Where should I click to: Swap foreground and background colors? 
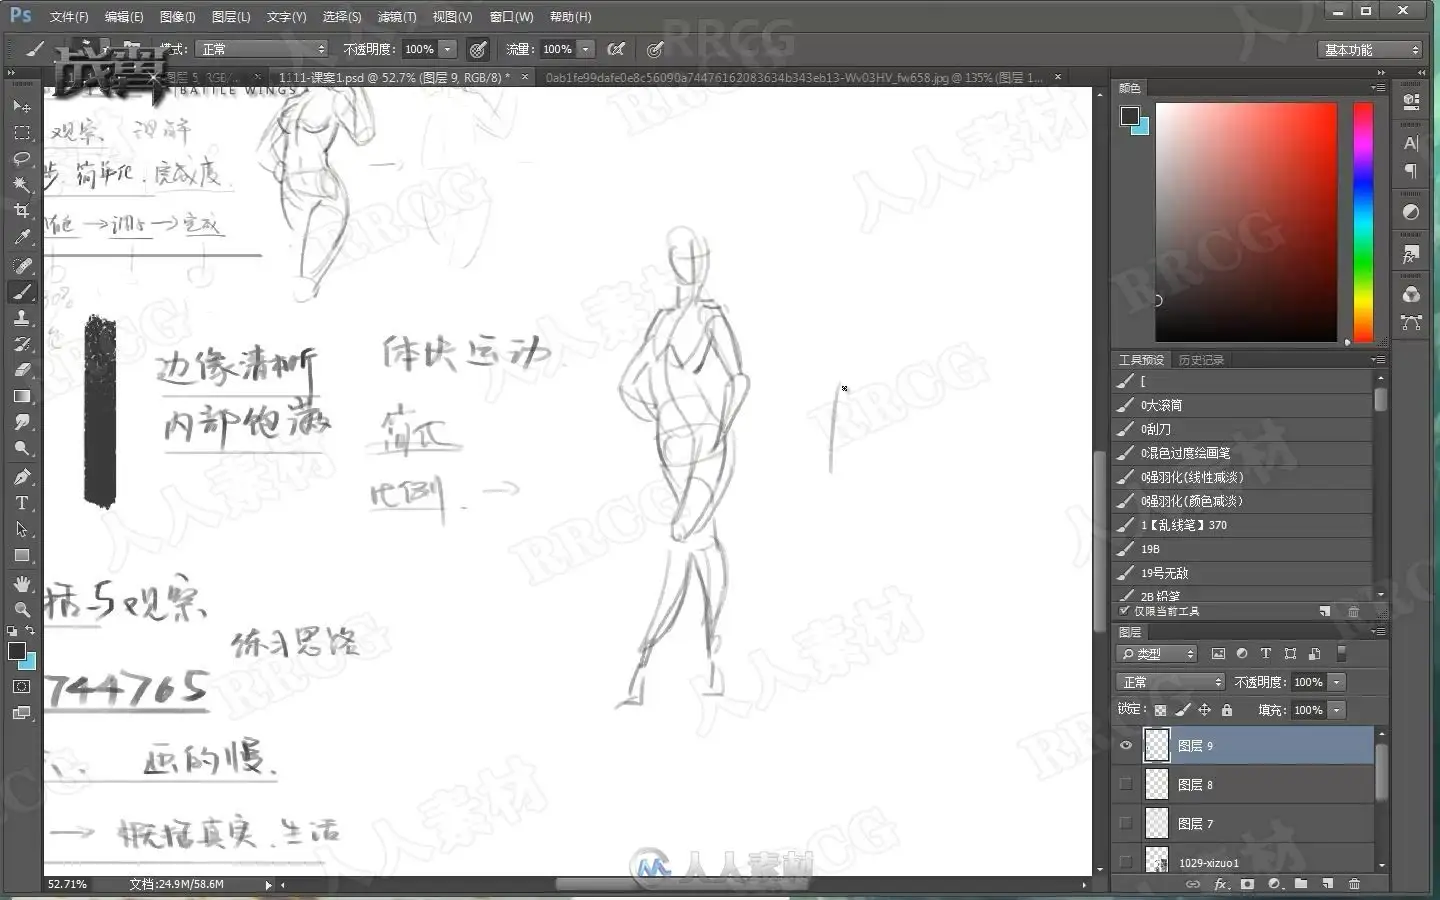pos(30,631)
